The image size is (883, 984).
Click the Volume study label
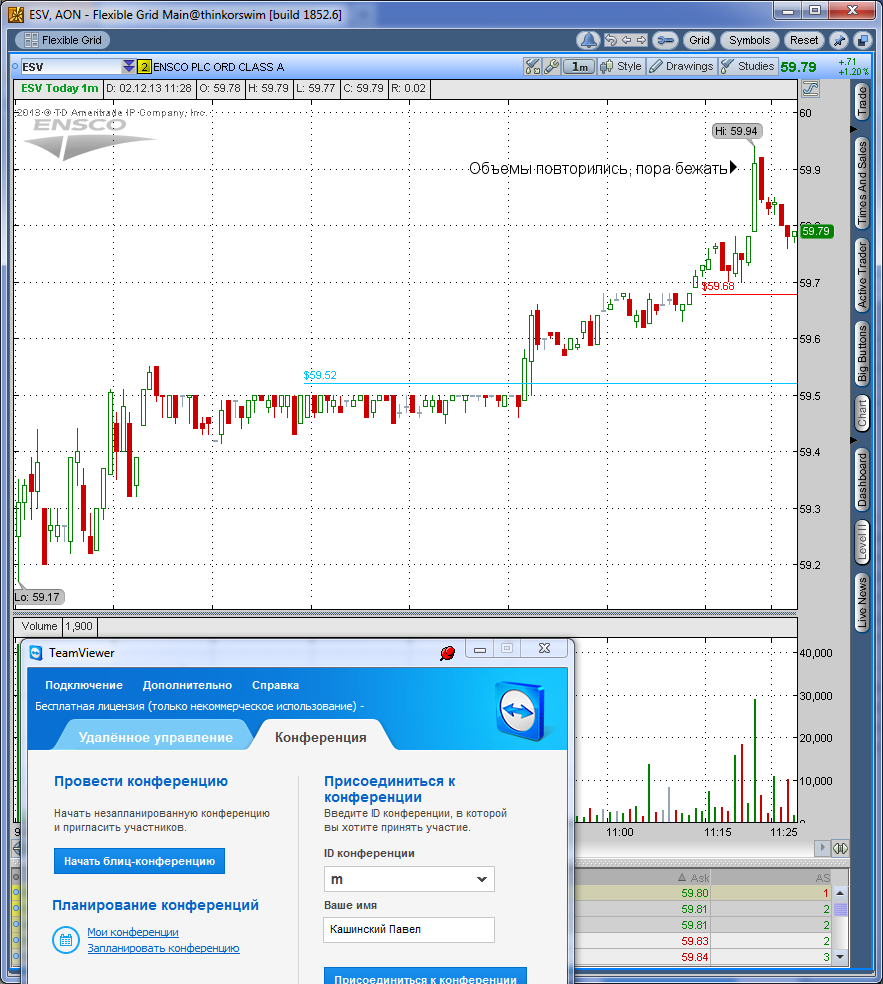[39, 626]
